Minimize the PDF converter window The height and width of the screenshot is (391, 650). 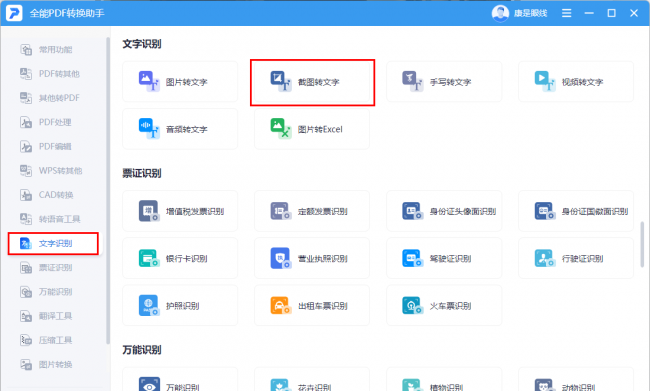pos(589,13)
